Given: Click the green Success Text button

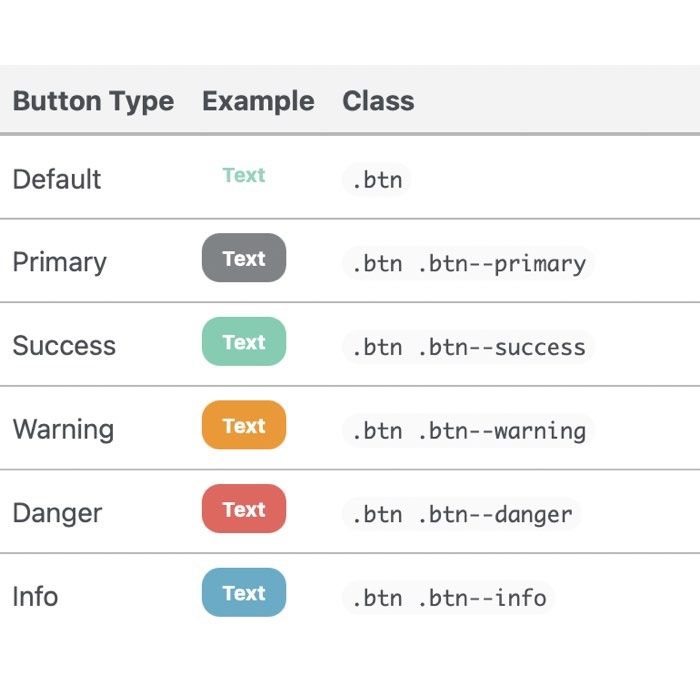Looking at the screenshot, I should [244, 342].
